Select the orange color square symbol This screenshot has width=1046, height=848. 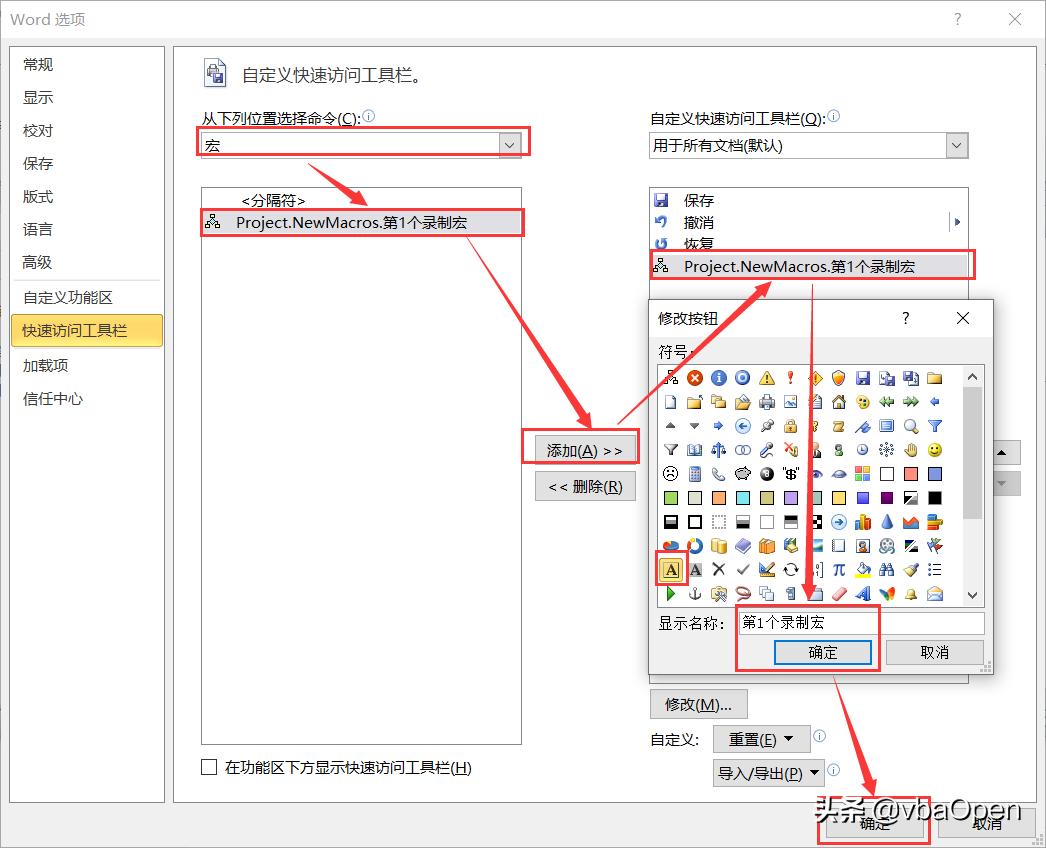pos(719,498)
